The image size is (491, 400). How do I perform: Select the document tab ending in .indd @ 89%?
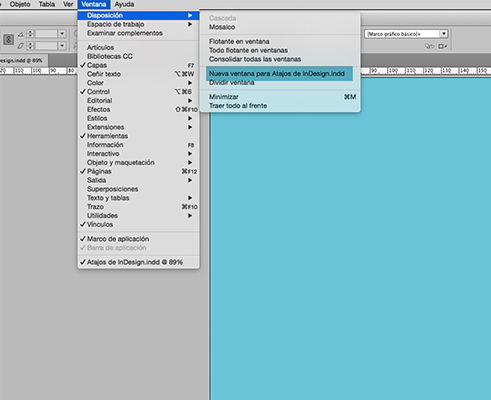click(23, 61)
